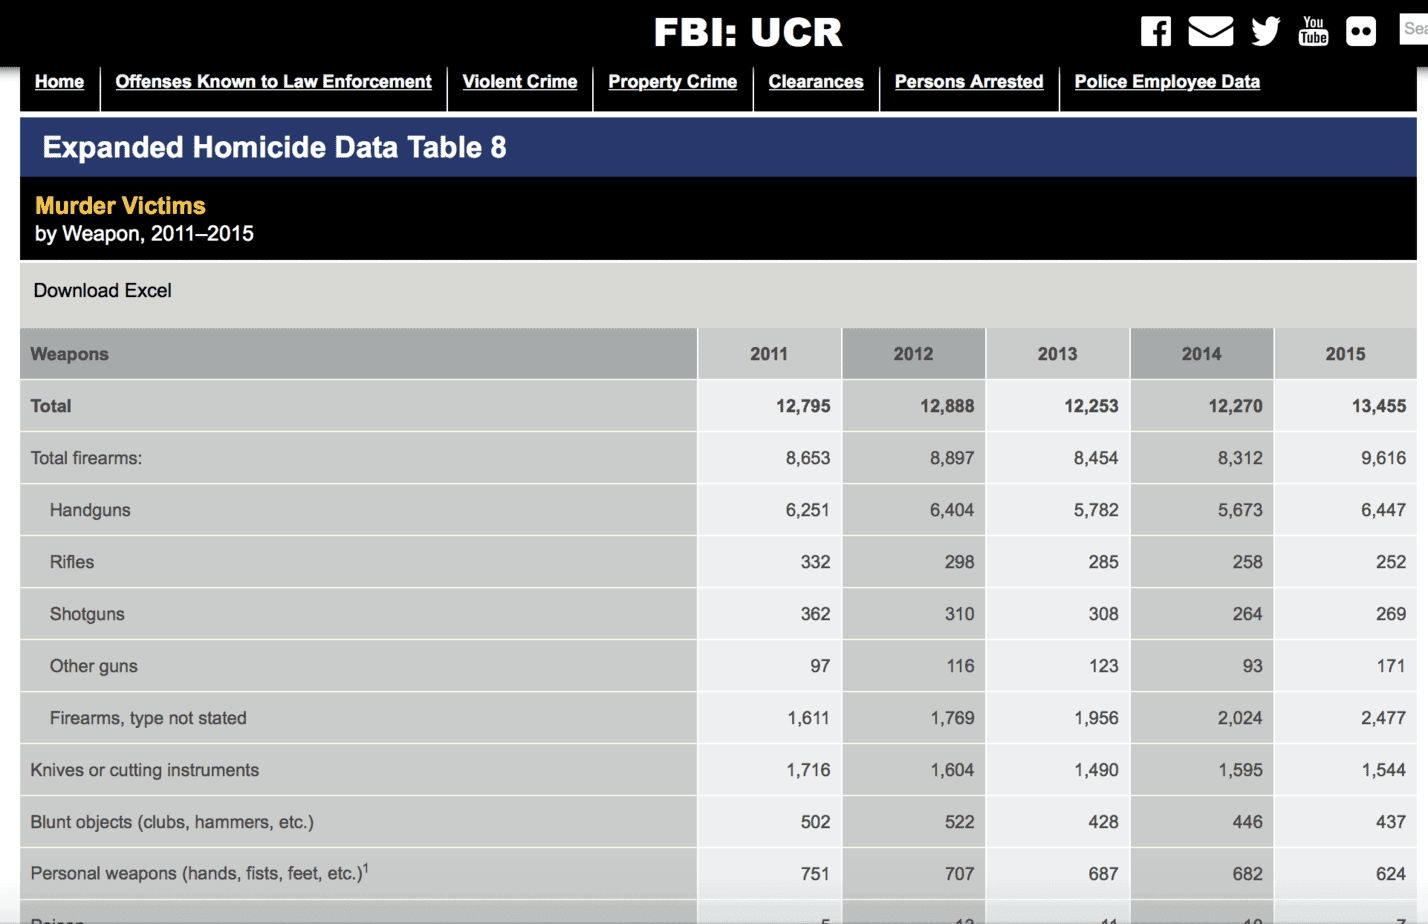
Task: Open the Clearances section
Action: [816, 82]
